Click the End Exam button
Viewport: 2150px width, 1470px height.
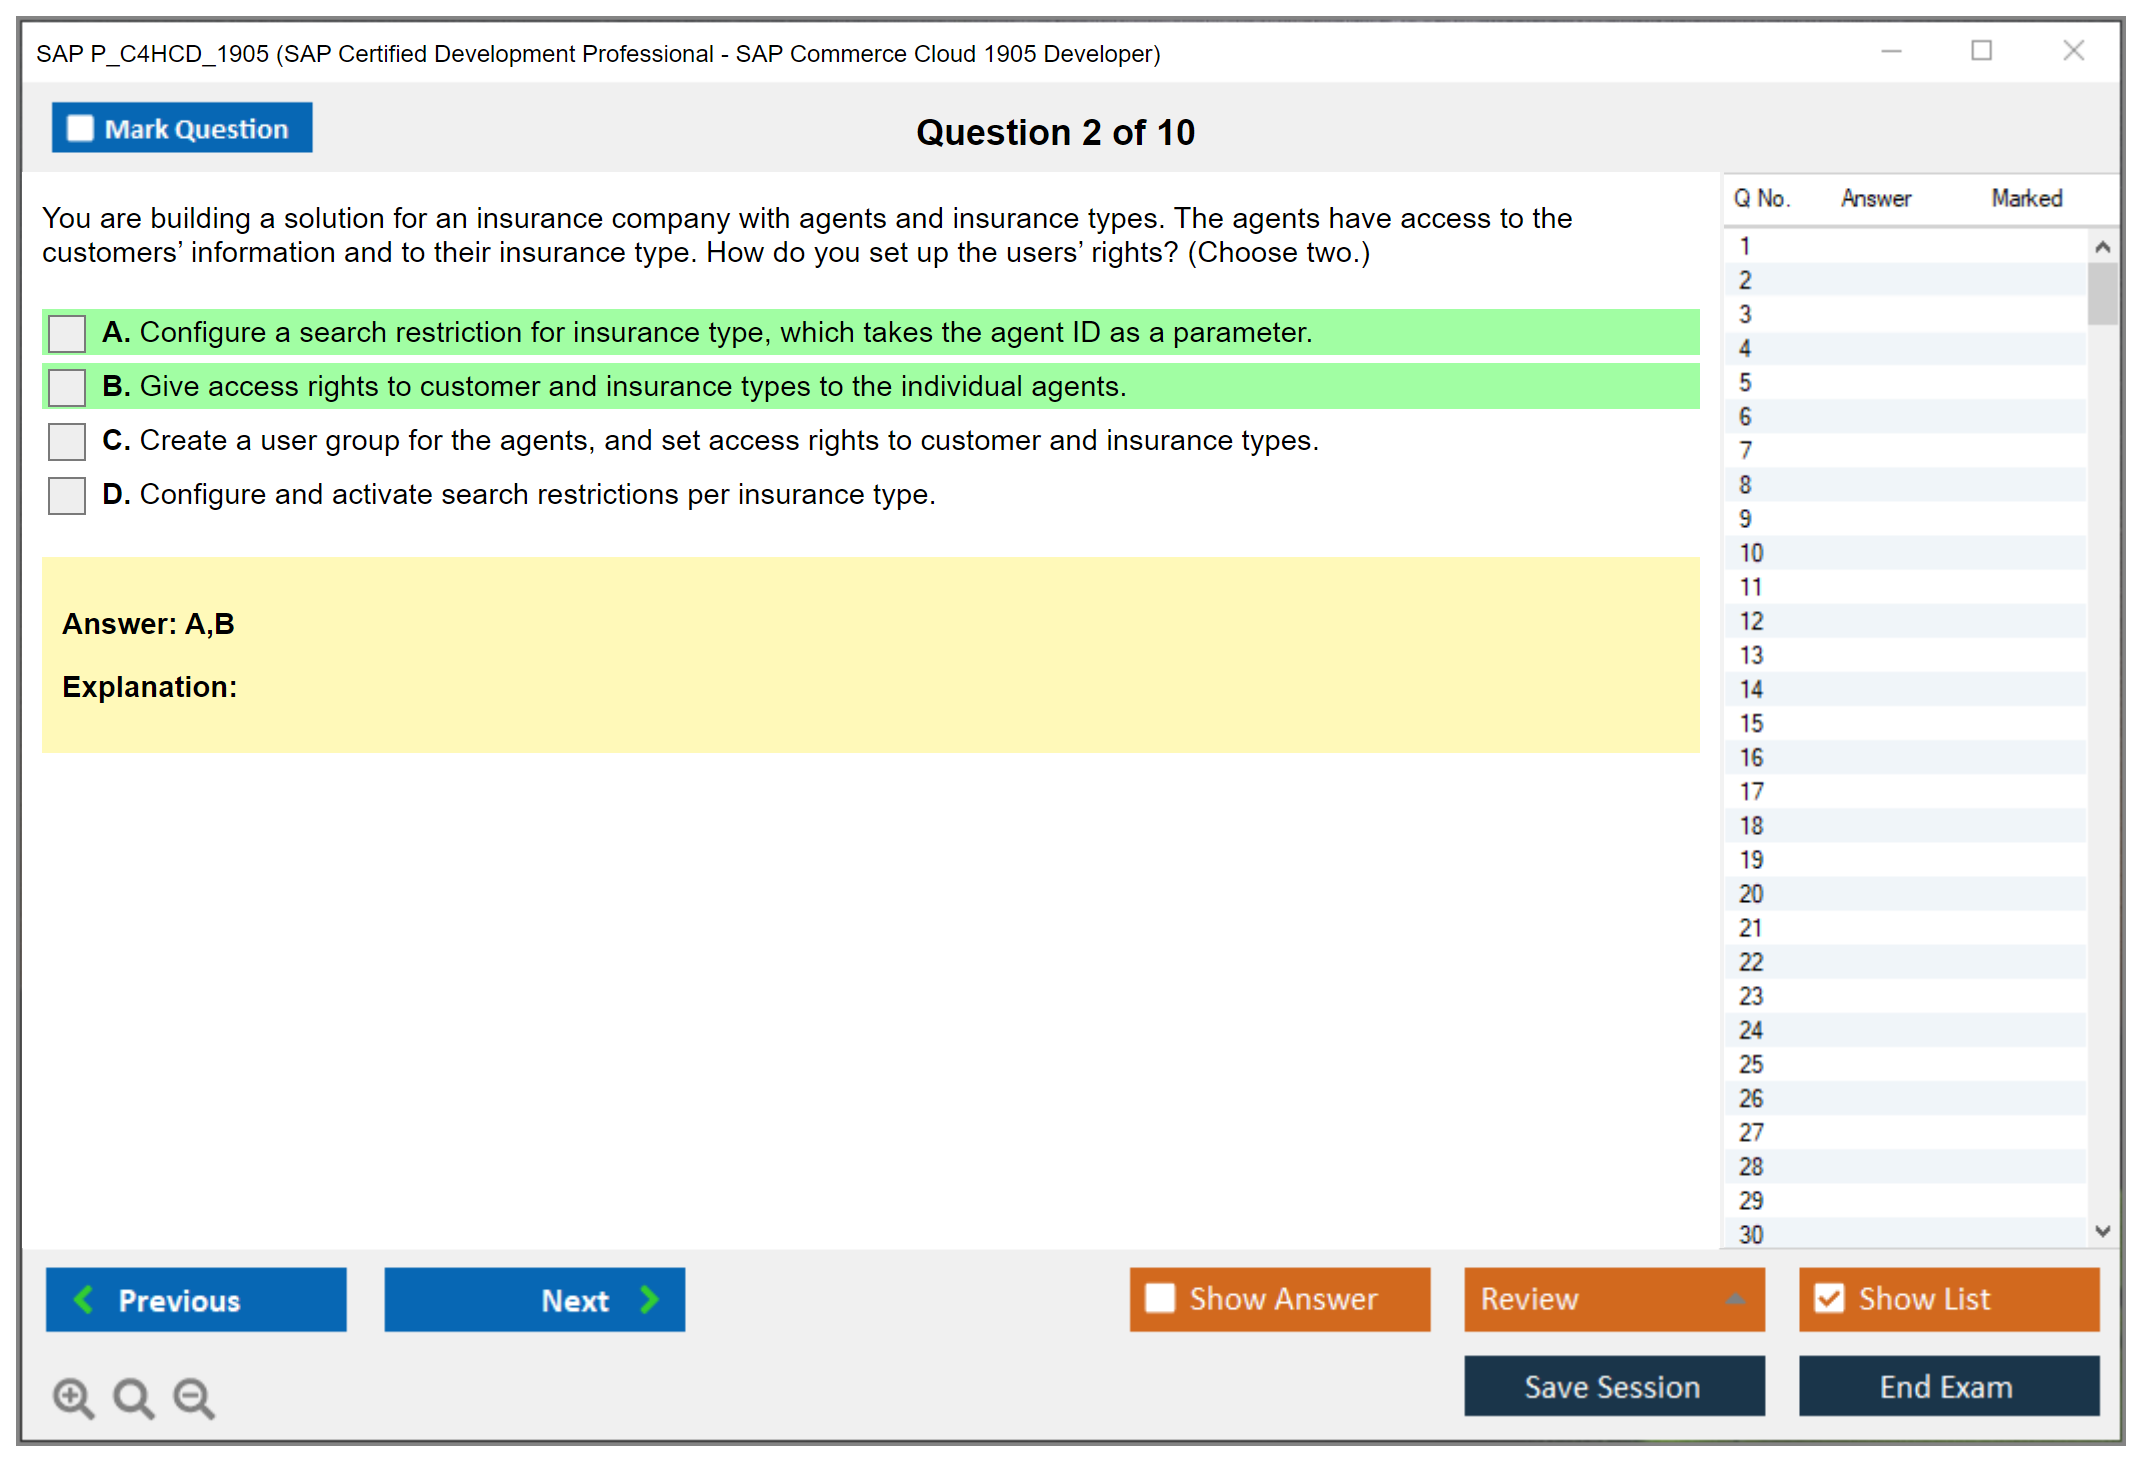point(1947,1386)
